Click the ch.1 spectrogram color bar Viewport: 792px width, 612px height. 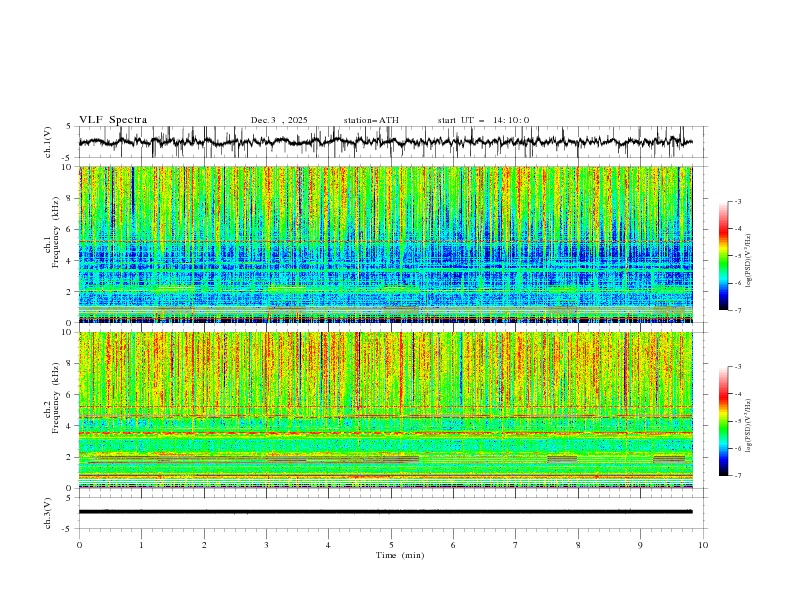(723, 256)
